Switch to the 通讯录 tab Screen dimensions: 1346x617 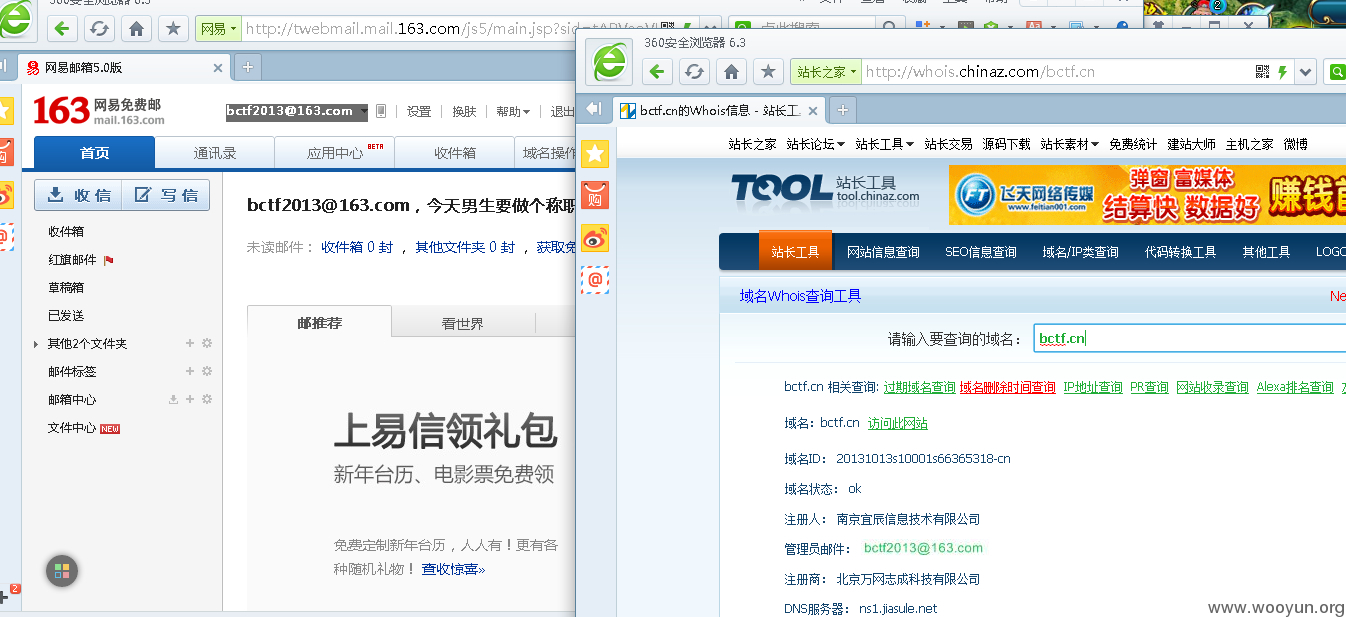(x=215, y=153)
